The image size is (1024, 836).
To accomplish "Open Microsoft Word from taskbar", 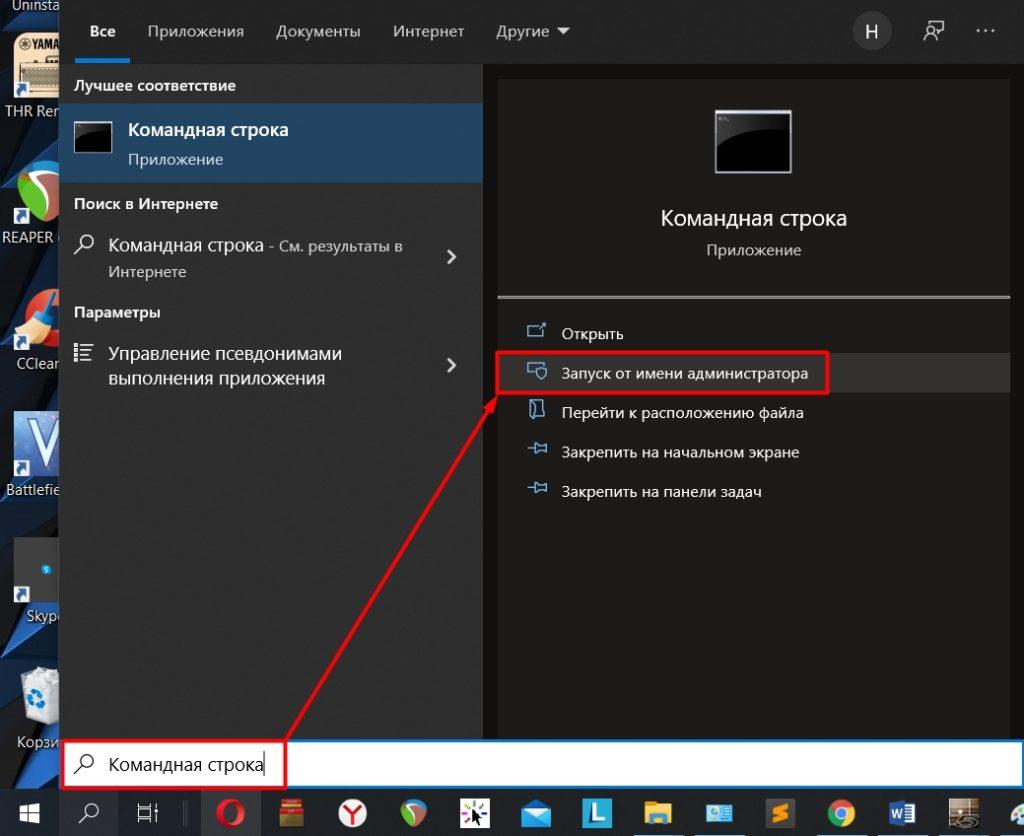I will pyautogui.click(x=902, y=814).
